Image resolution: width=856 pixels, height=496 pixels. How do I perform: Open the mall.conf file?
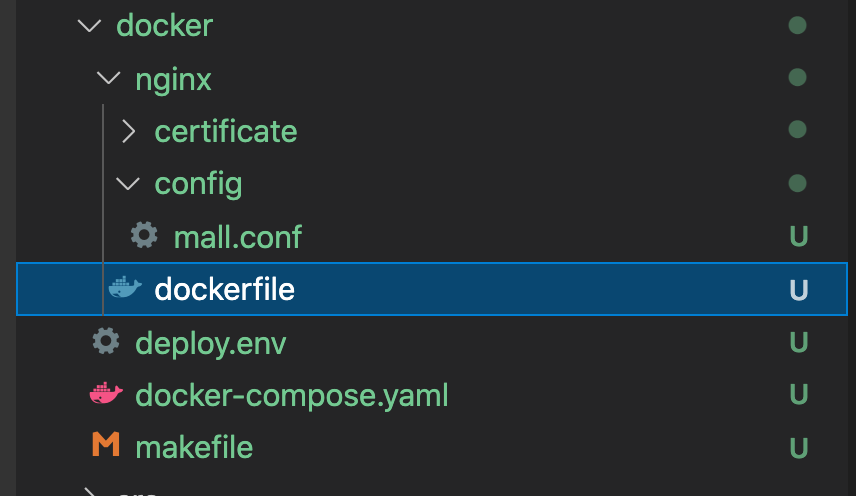[x=237, y=237]
